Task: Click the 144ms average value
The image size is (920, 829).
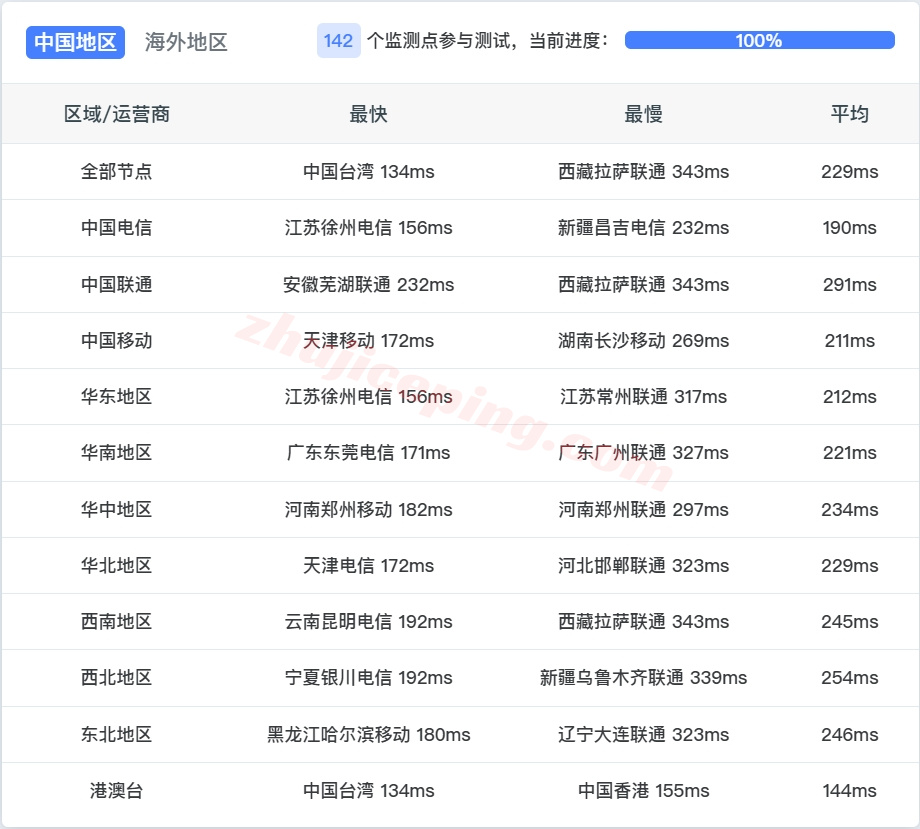Action: (x=850, y=790)
